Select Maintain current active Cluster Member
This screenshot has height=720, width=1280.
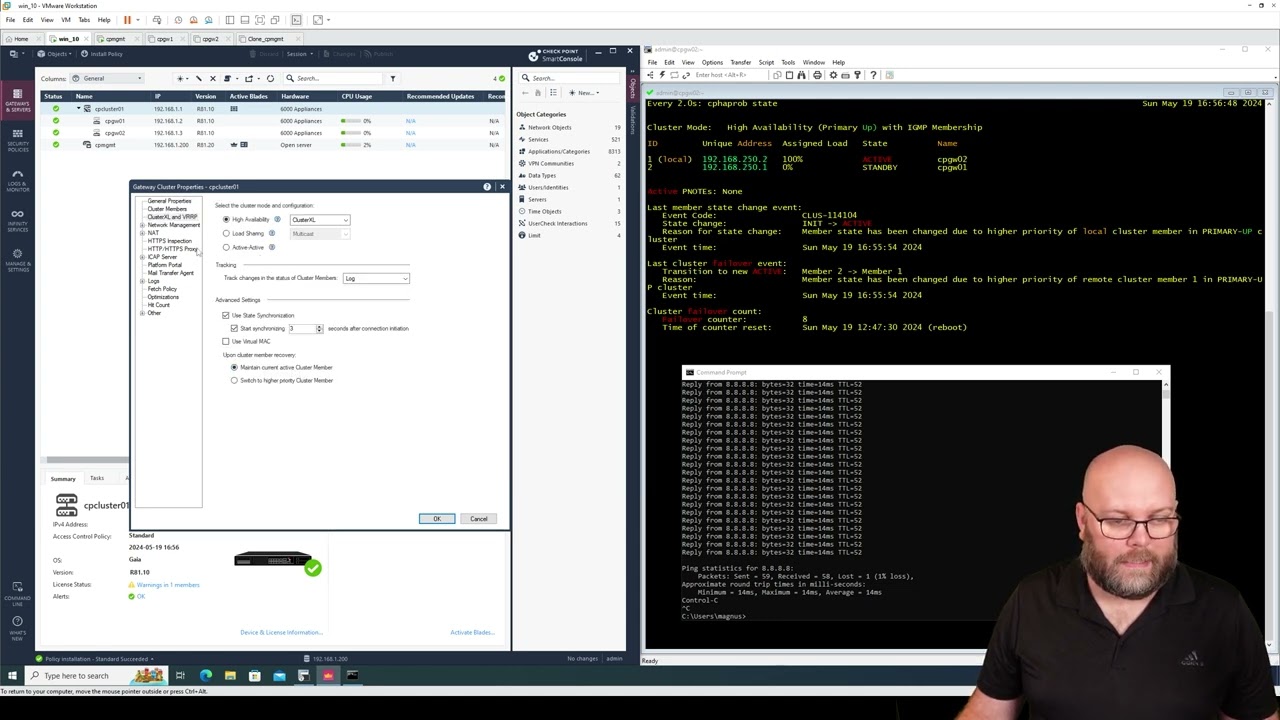click(x=234, y=367)
